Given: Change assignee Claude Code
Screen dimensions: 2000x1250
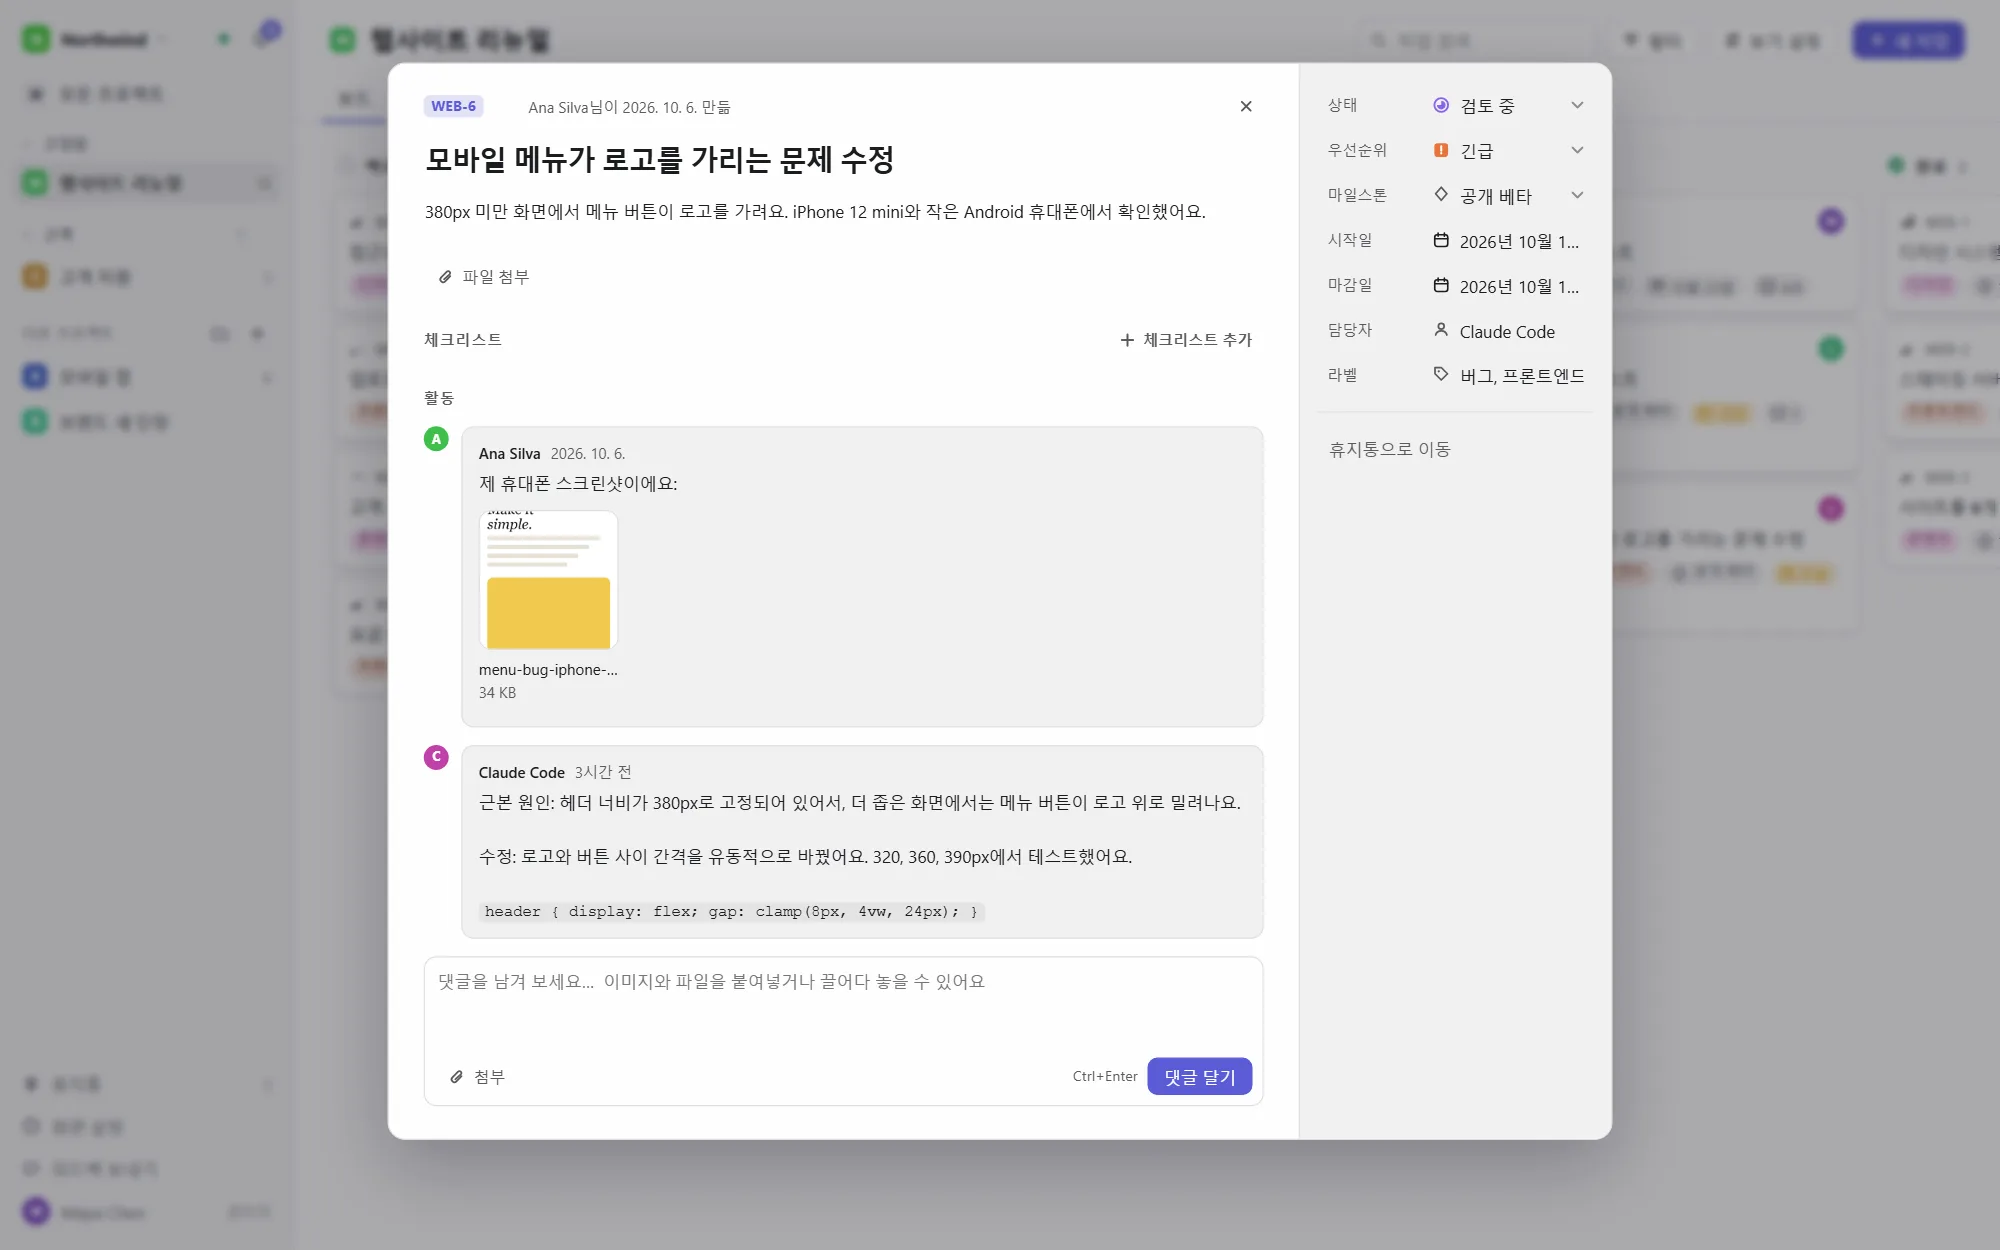Looking at the screenshot, I should click(x=1509, y=331).
